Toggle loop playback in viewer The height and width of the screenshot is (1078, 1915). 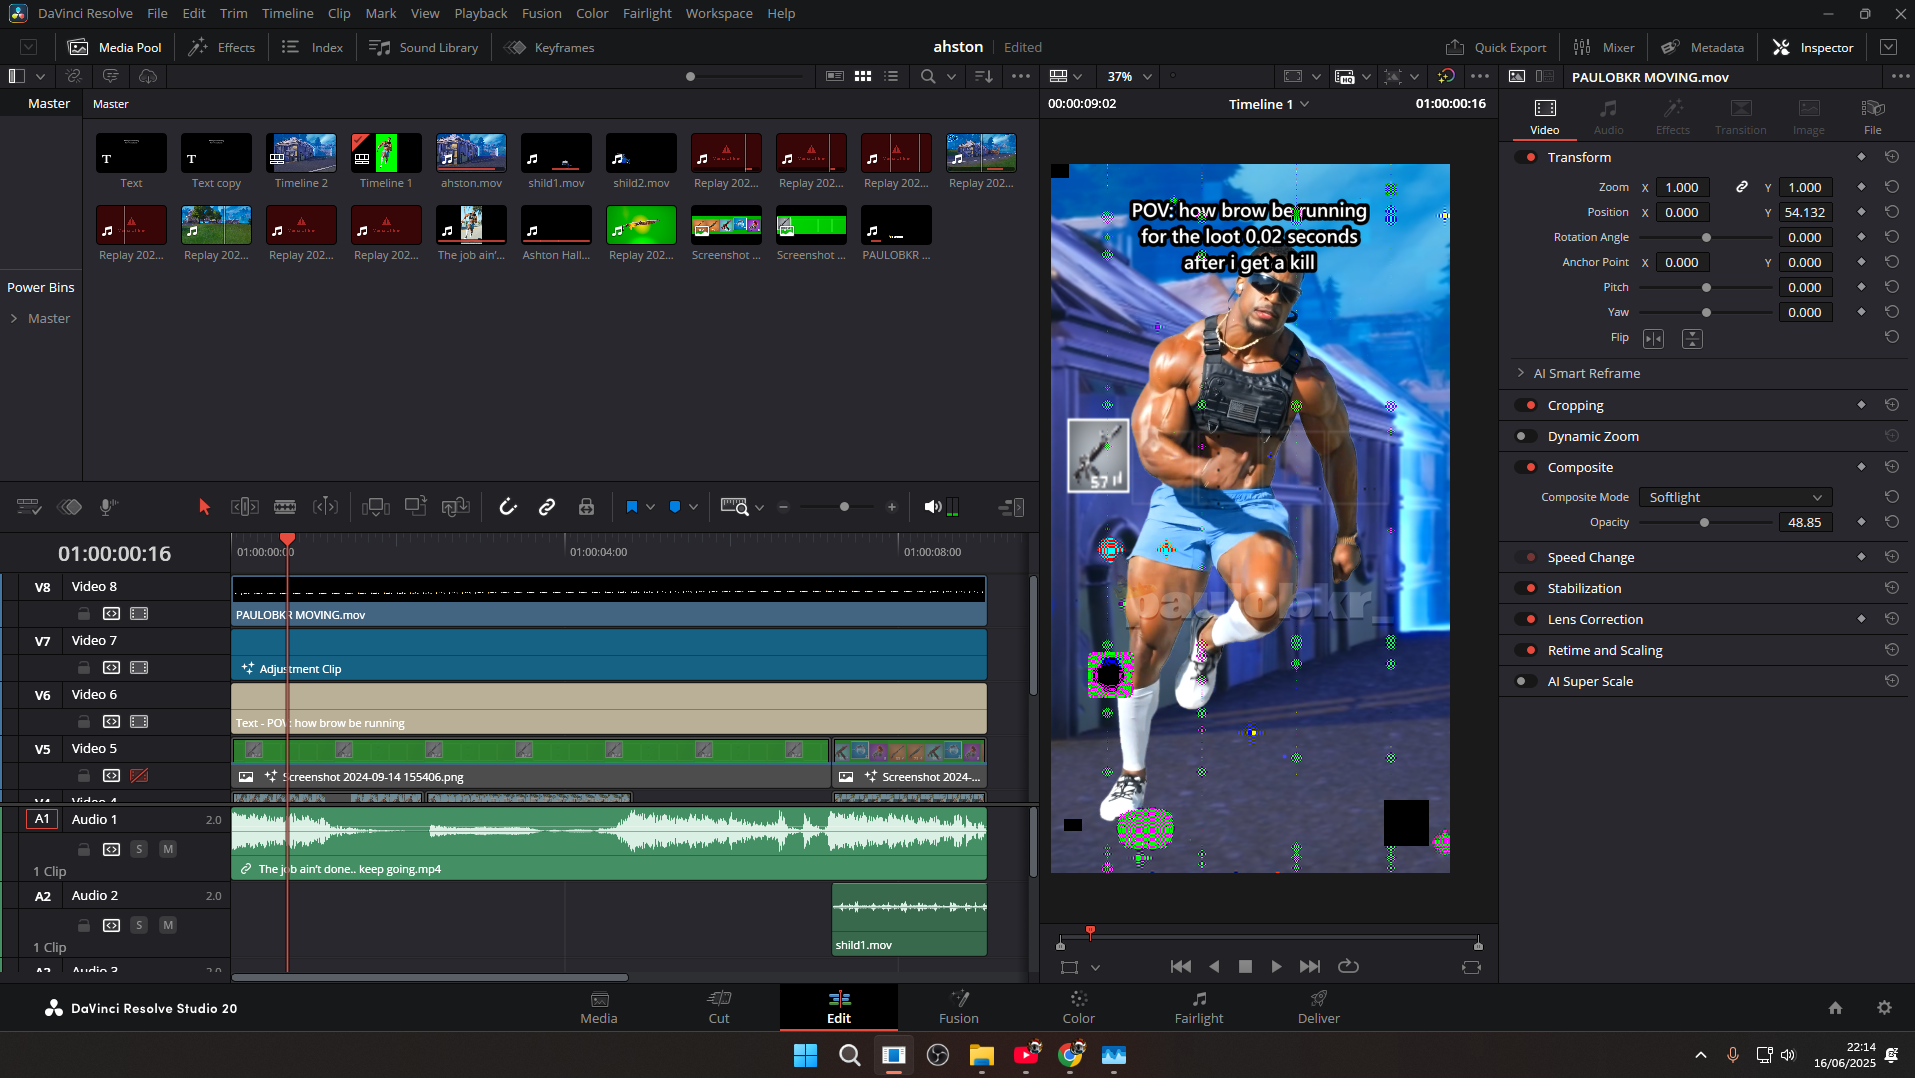point(1348,966)
